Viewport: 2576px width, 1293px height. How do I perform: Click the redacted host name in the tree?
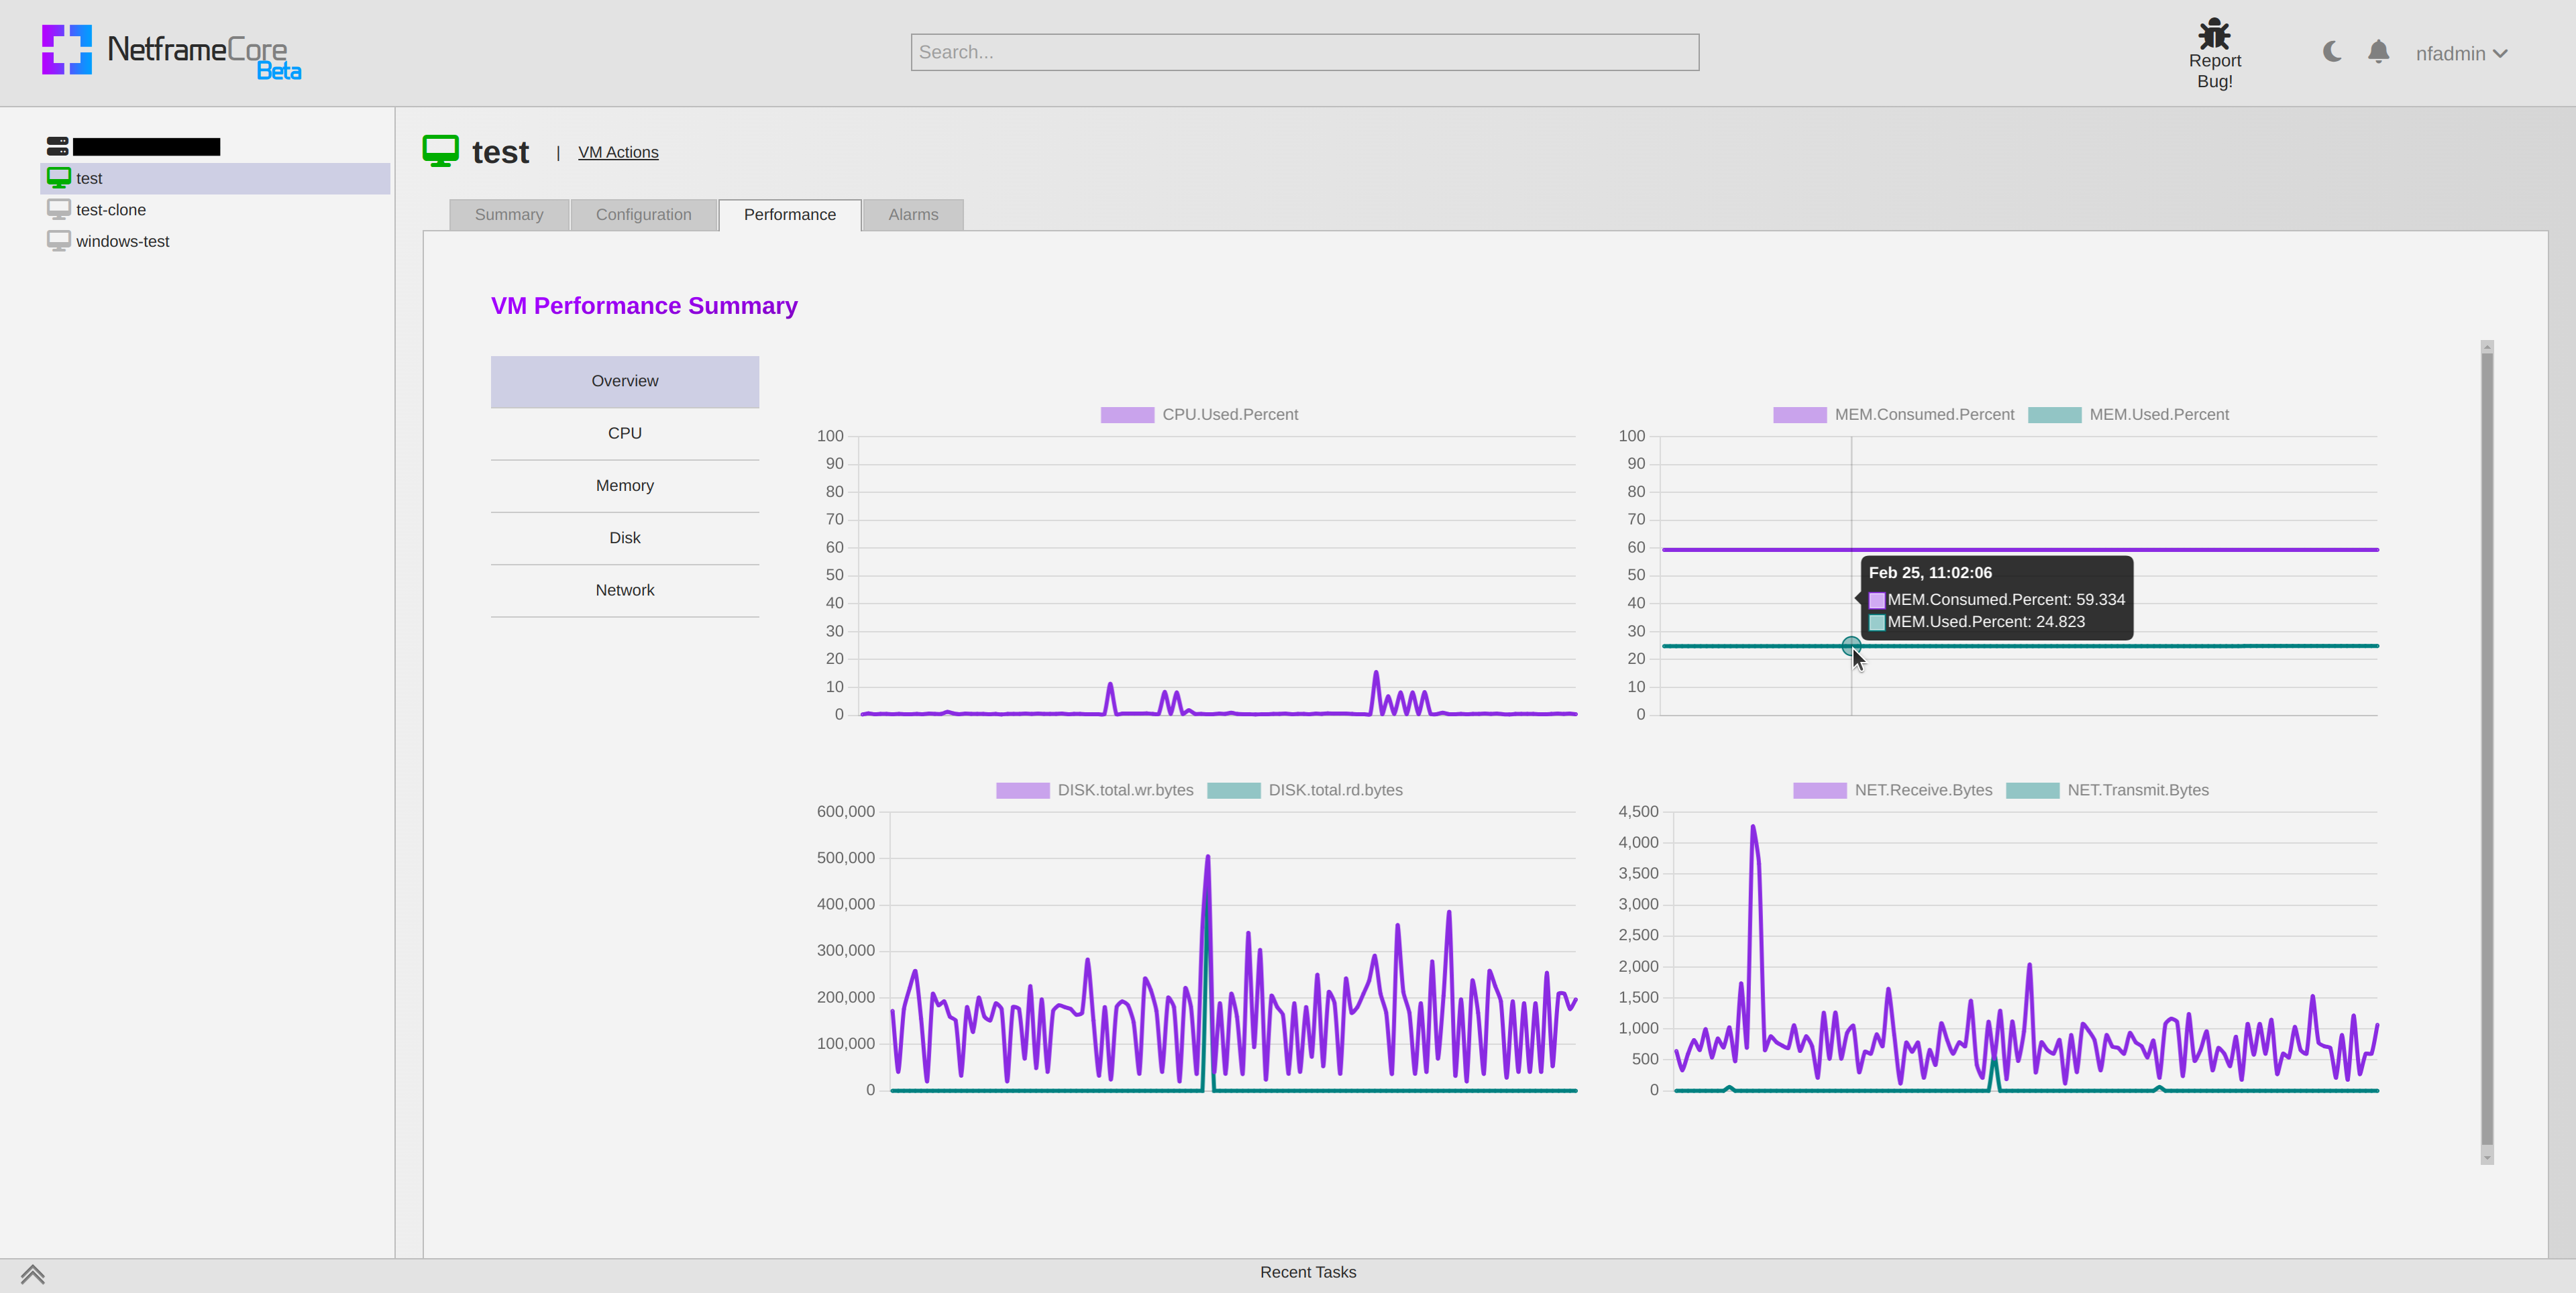point(146,147)
